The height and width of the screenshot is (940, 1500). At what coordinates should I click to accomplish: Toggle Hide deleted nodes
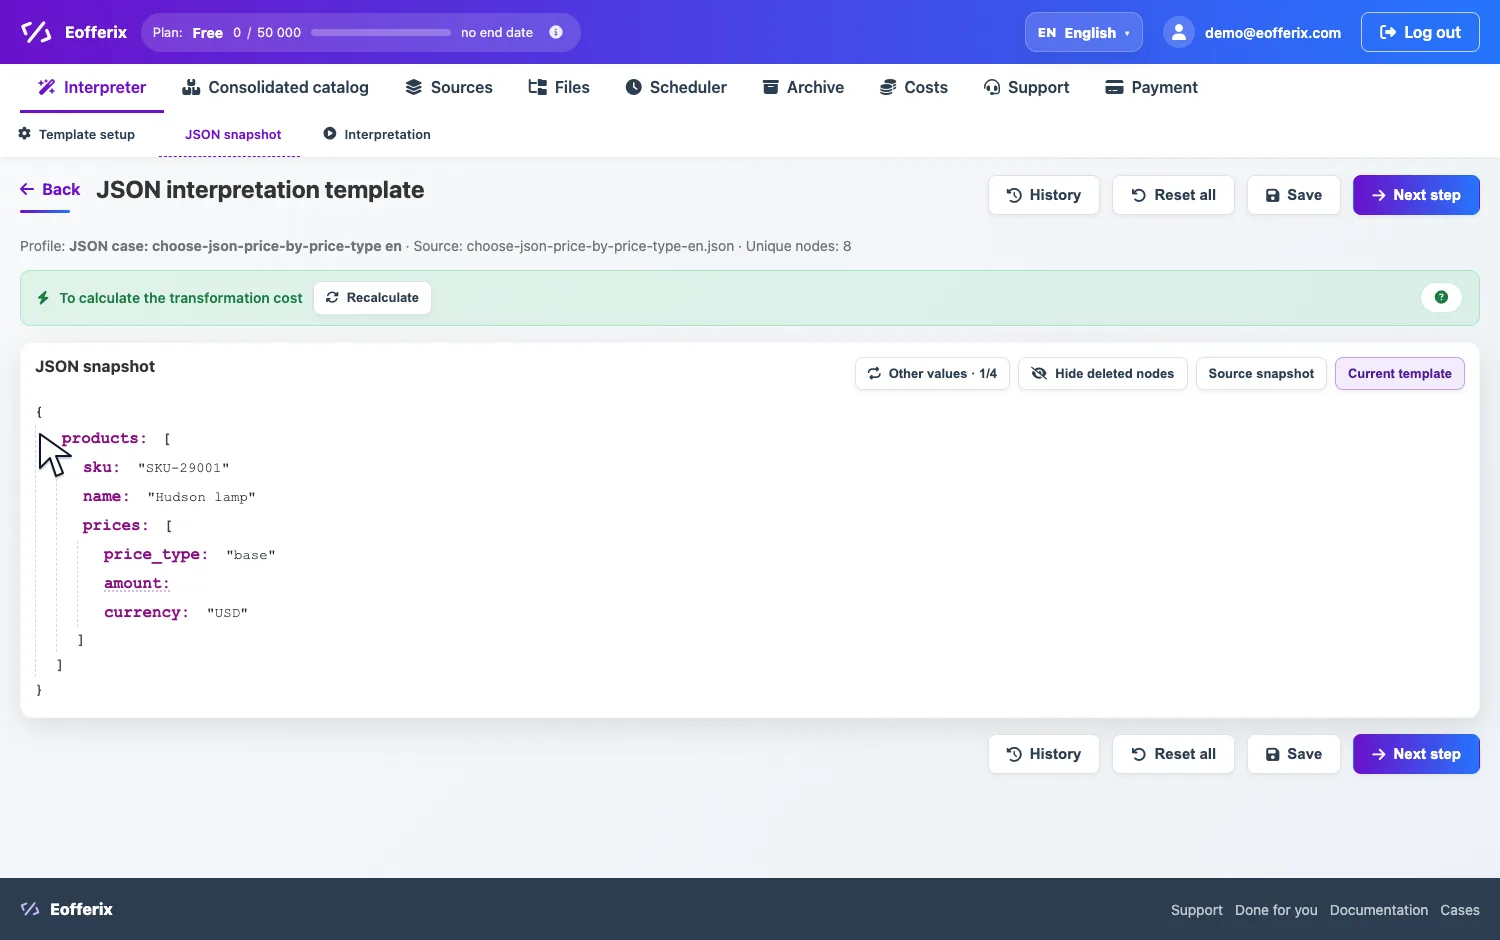point(1103,374)
